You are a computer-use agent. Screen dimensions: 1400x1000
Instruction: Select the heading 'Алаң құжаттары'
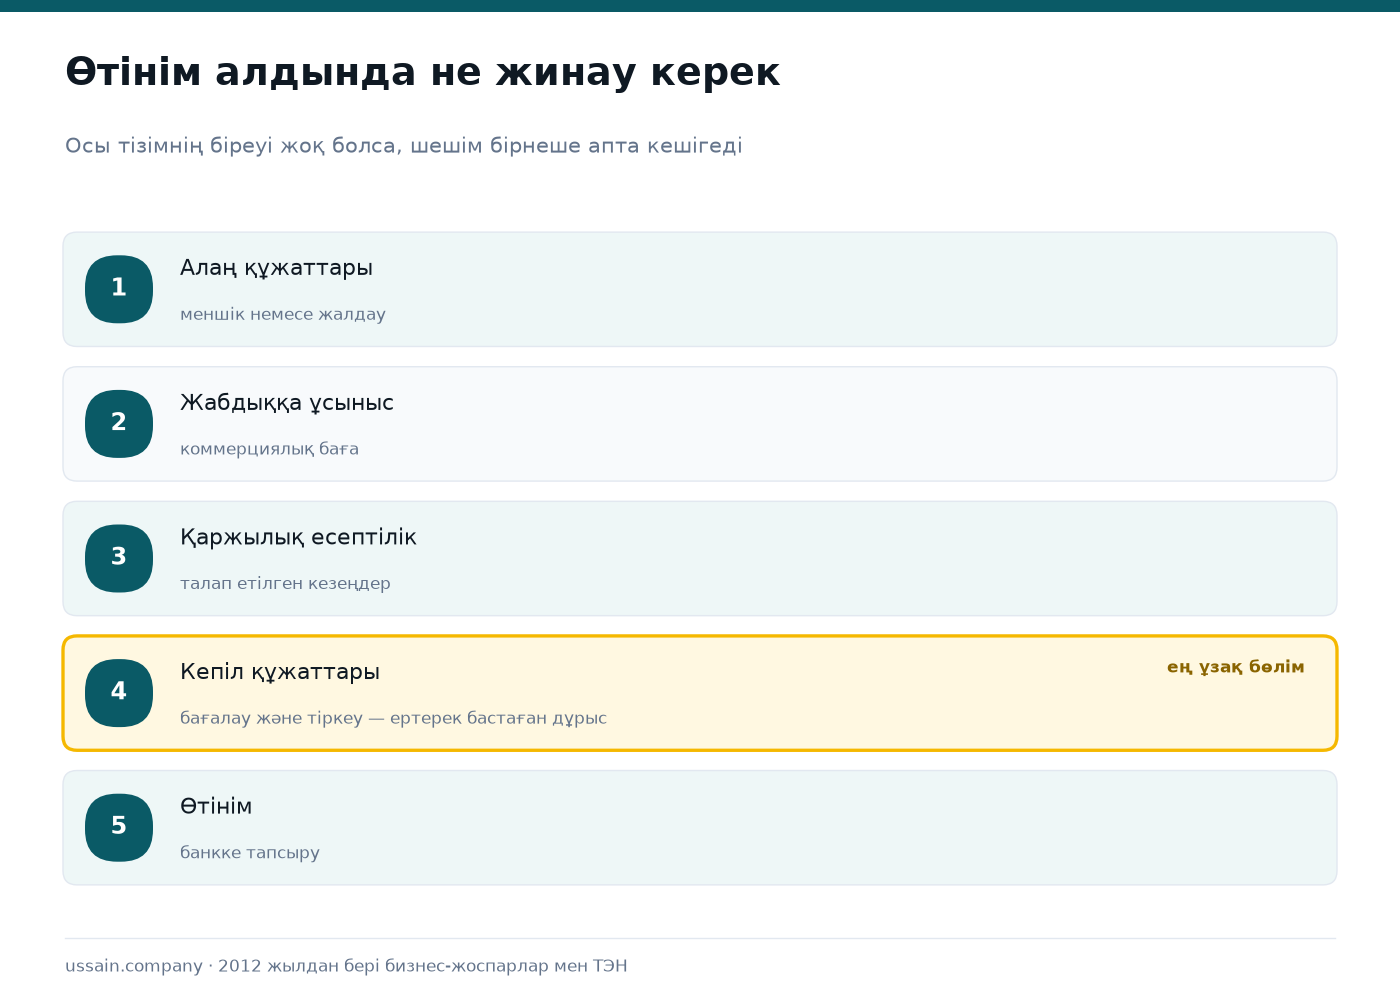click(x=276, y=268)
